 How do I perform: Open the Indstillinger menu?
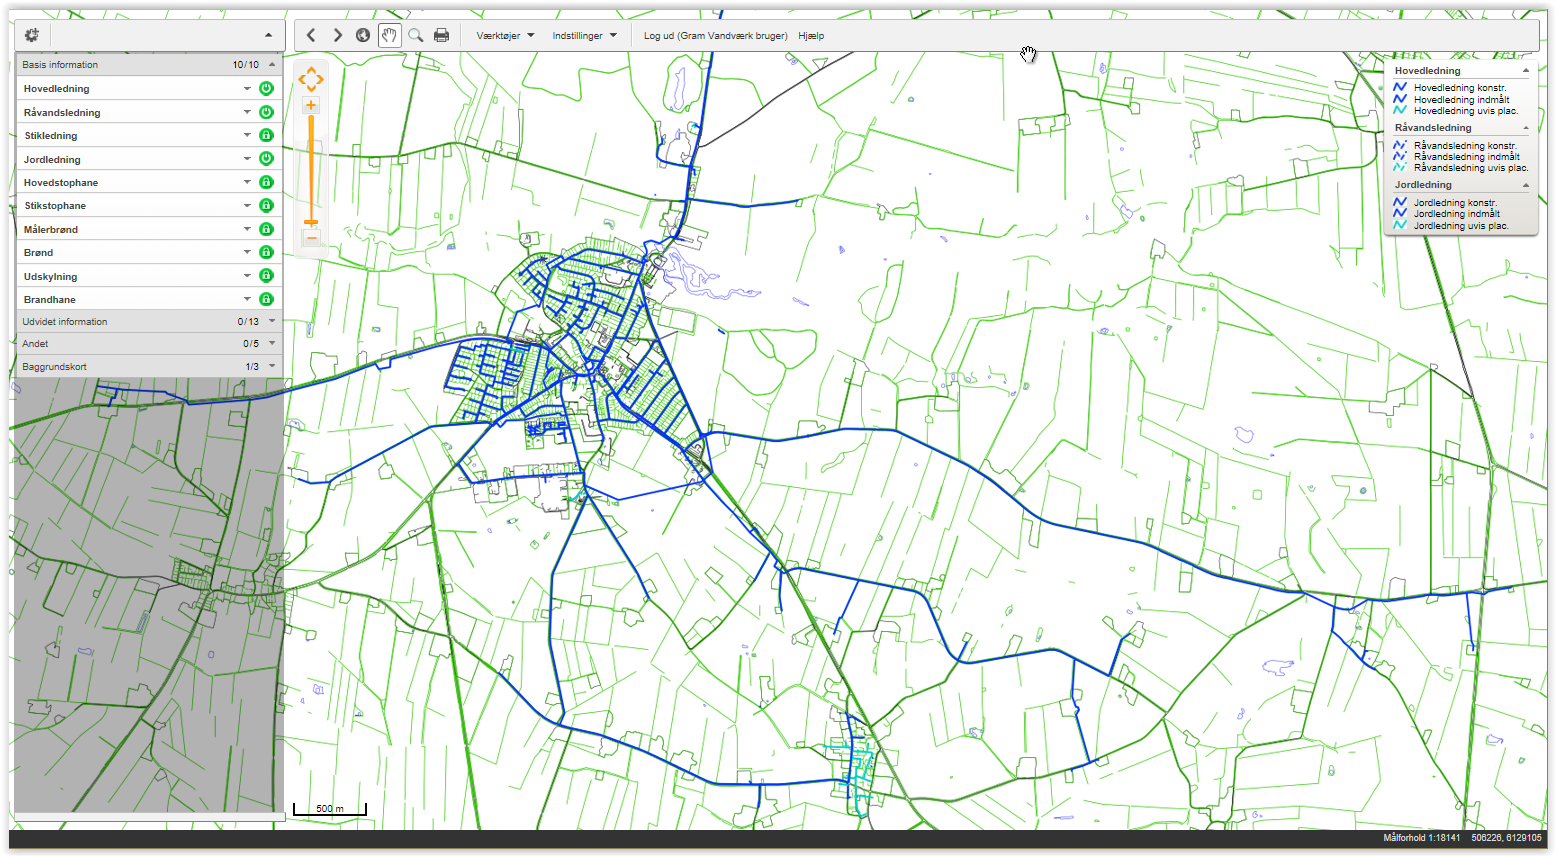[584, 35]
